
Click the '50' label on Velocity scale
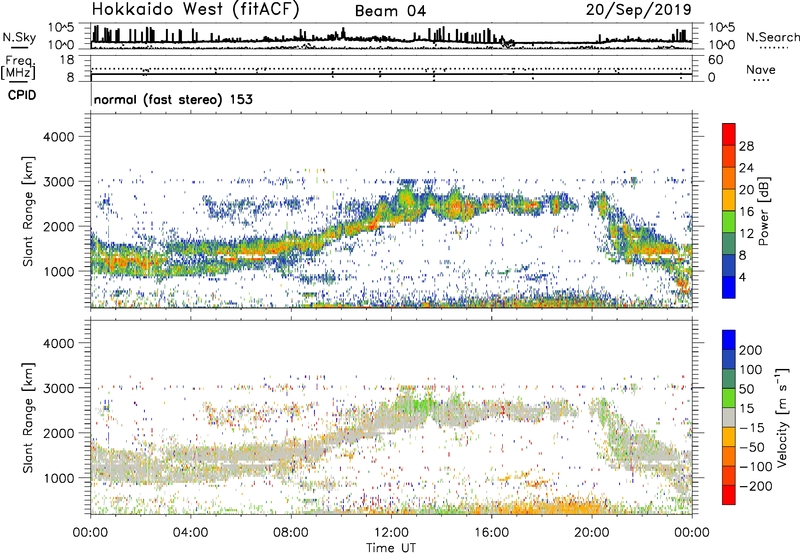(746, 389)
